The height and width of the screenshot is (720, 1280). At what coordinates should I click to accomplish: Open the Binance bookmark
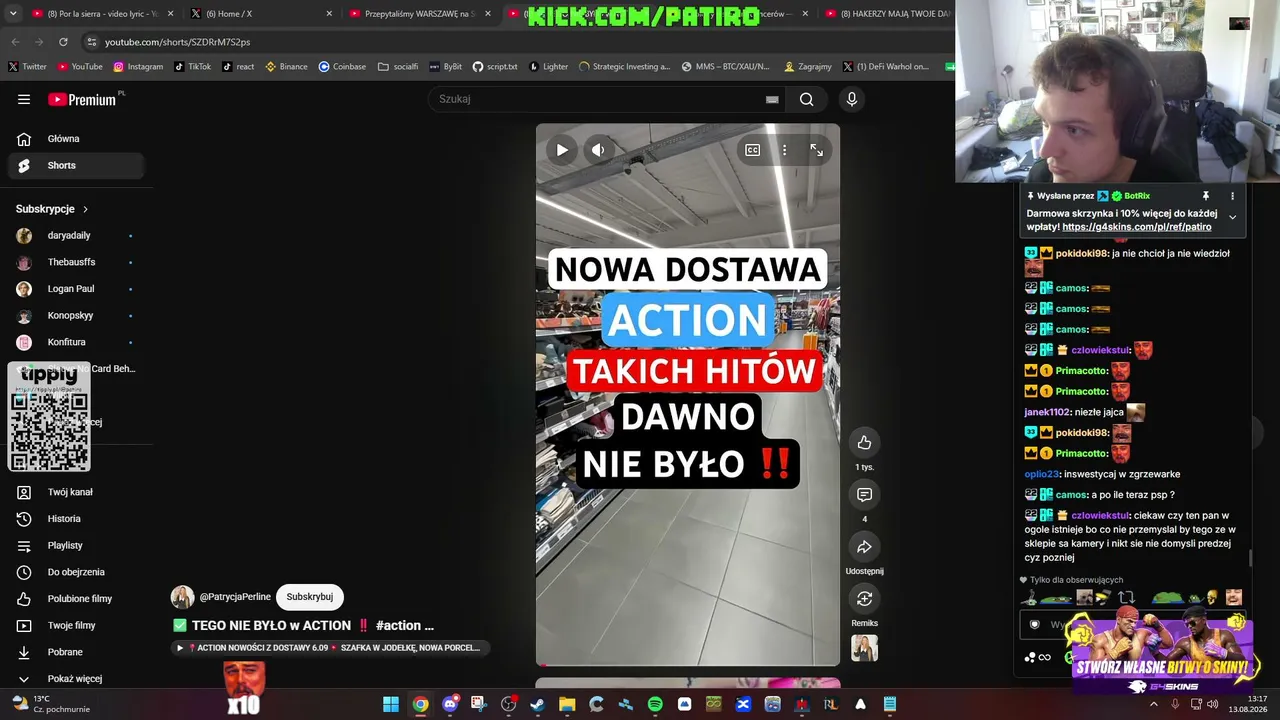tap(286, 67)
